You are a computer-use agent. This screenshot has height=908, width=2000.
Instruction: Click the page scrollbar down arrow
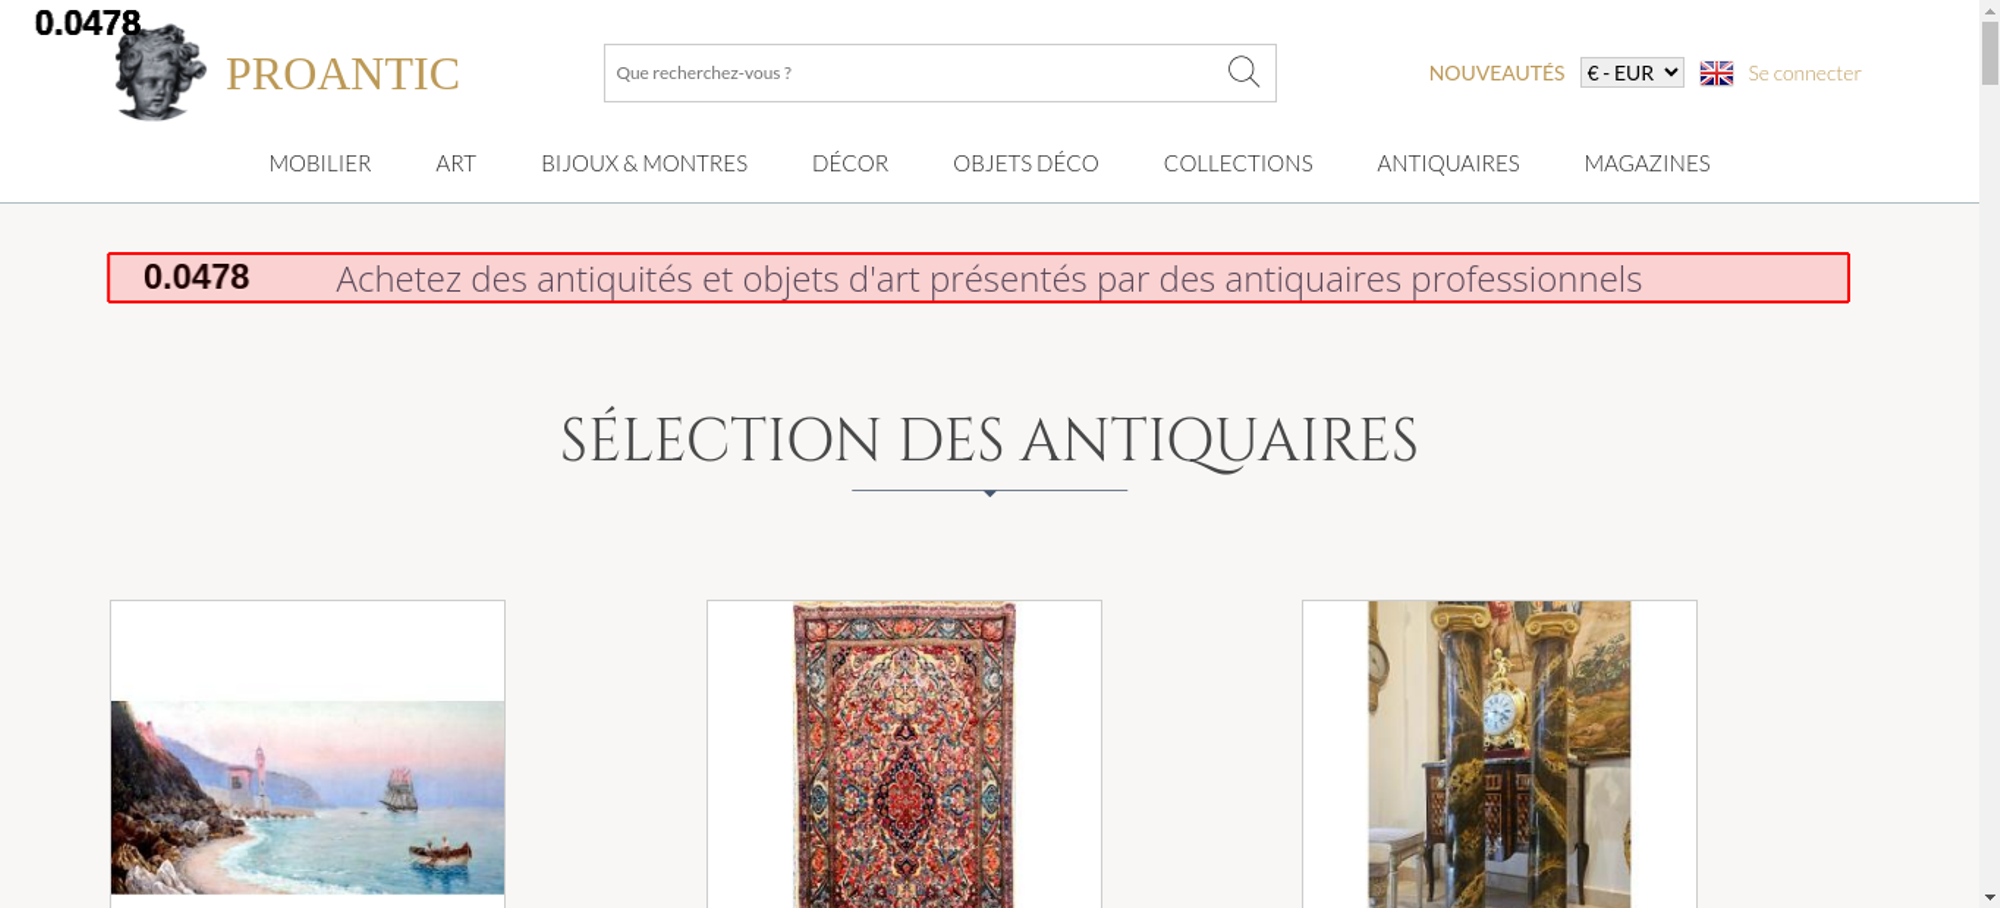pyautogui.click(x=1989, y=897)
